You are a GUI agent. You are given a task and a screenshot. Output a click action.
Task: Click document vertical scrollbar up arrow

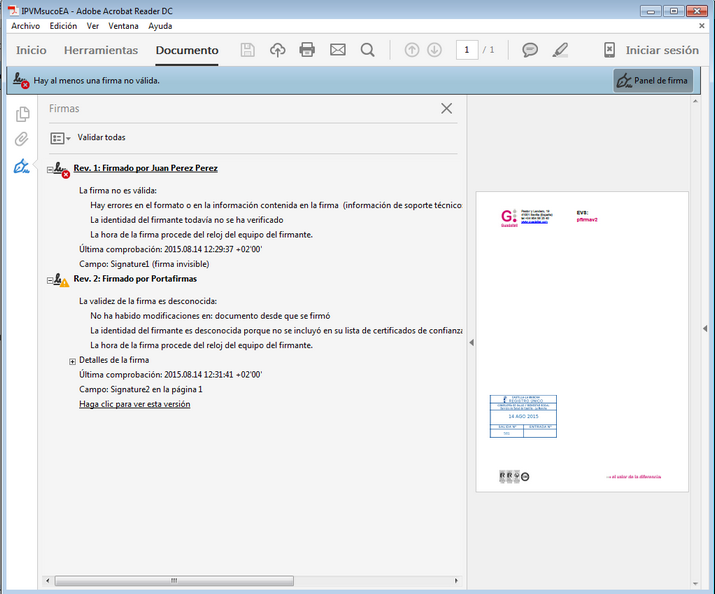click(695, 101)
